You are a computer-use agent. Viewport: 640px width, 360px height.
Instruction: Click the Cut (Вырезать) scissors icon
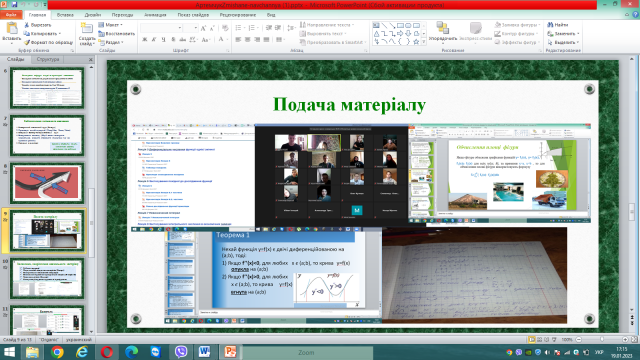(27, 25)
